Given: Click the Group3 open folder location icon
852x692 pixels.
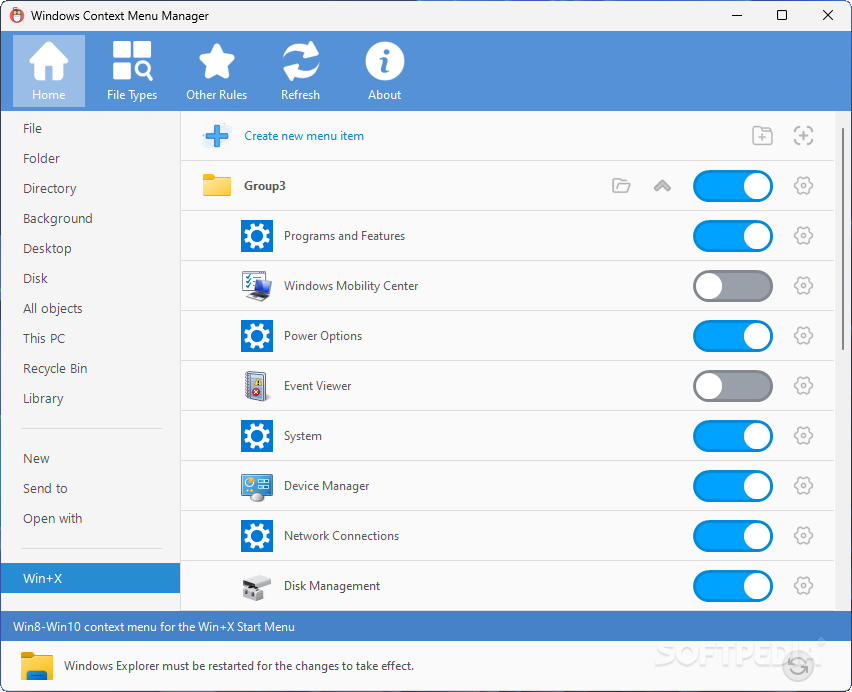Looking at the screenshot, I should pyautogui.click(x=621, y=186).
